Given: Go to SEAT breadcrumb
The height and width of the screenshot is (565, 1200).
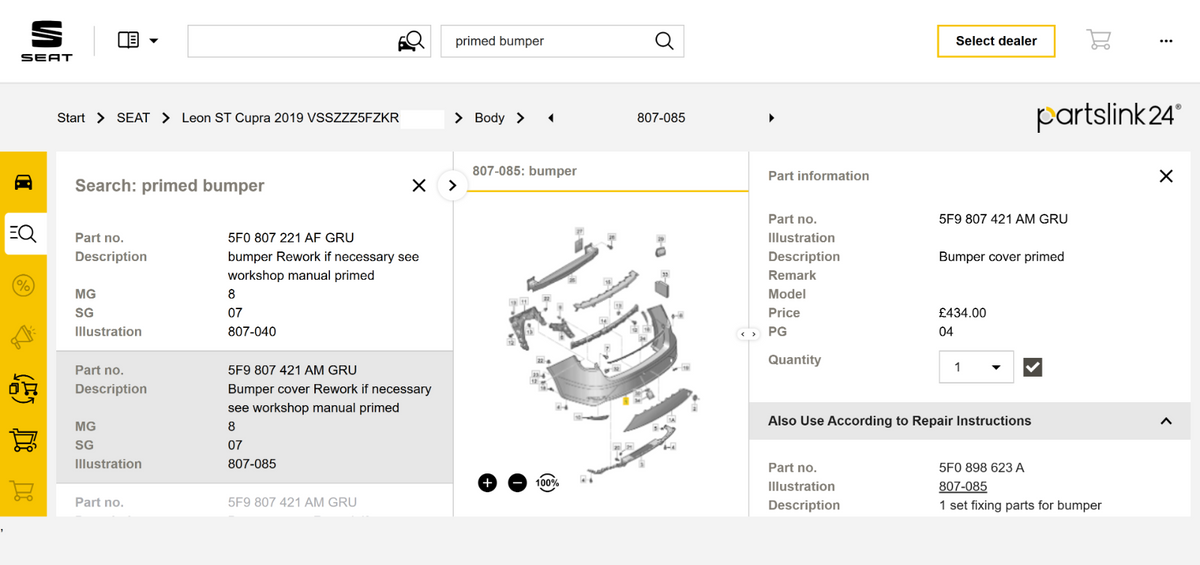Looking at the screenshot, I should 133,118.
